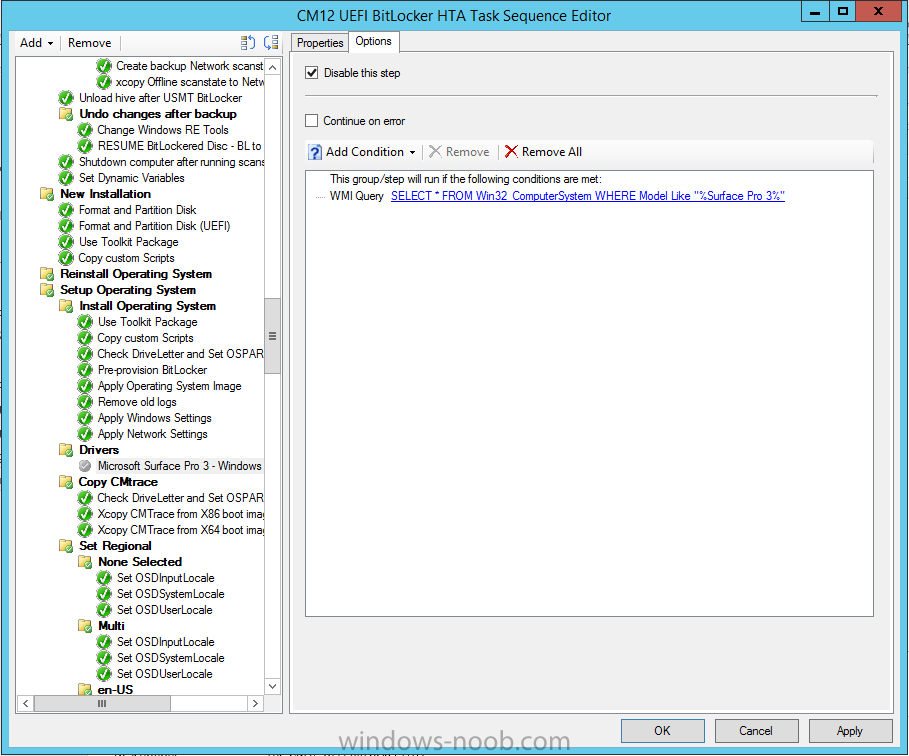The height and width of the screenshot is (756, 909).
Task: Select Copy custom Scripts under New Installation
Action: point(126,258)
